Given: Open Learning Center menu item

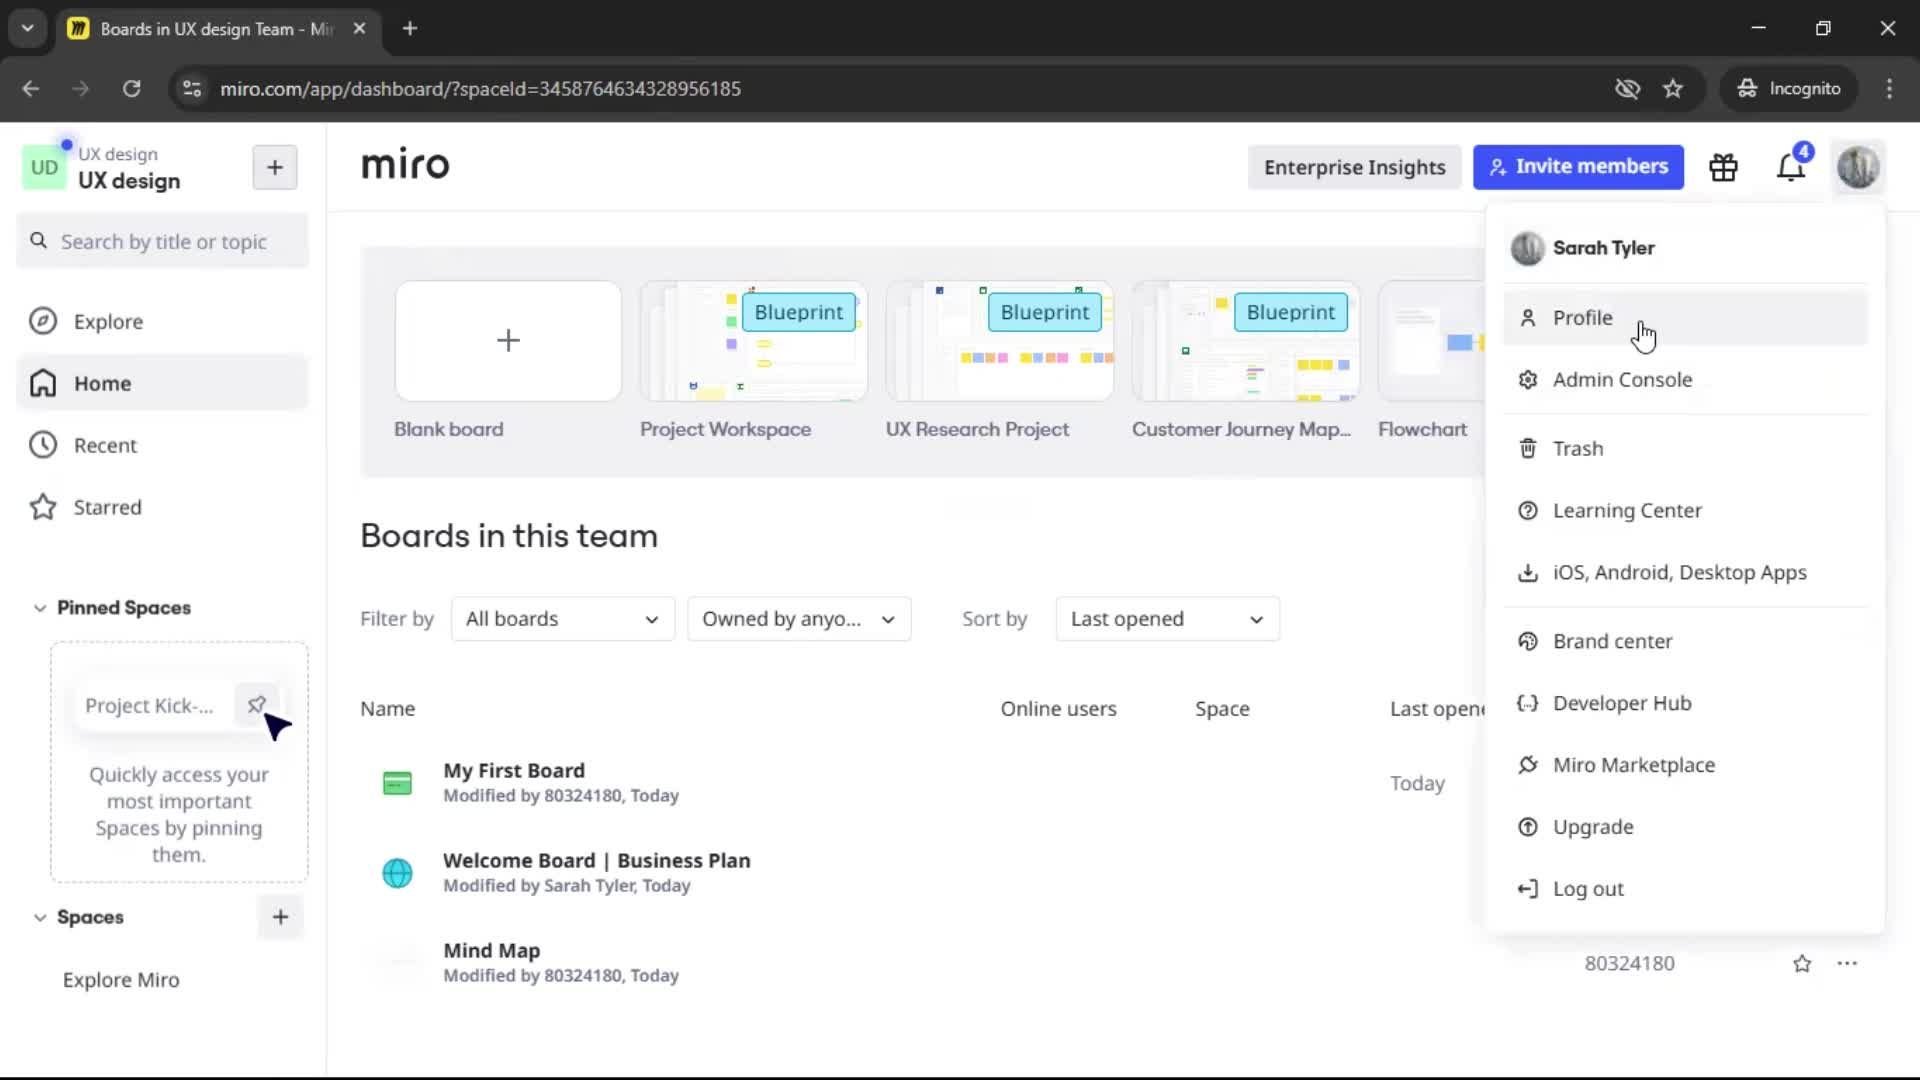Looking at the screenshot, I should click(x=1685, y=511).
